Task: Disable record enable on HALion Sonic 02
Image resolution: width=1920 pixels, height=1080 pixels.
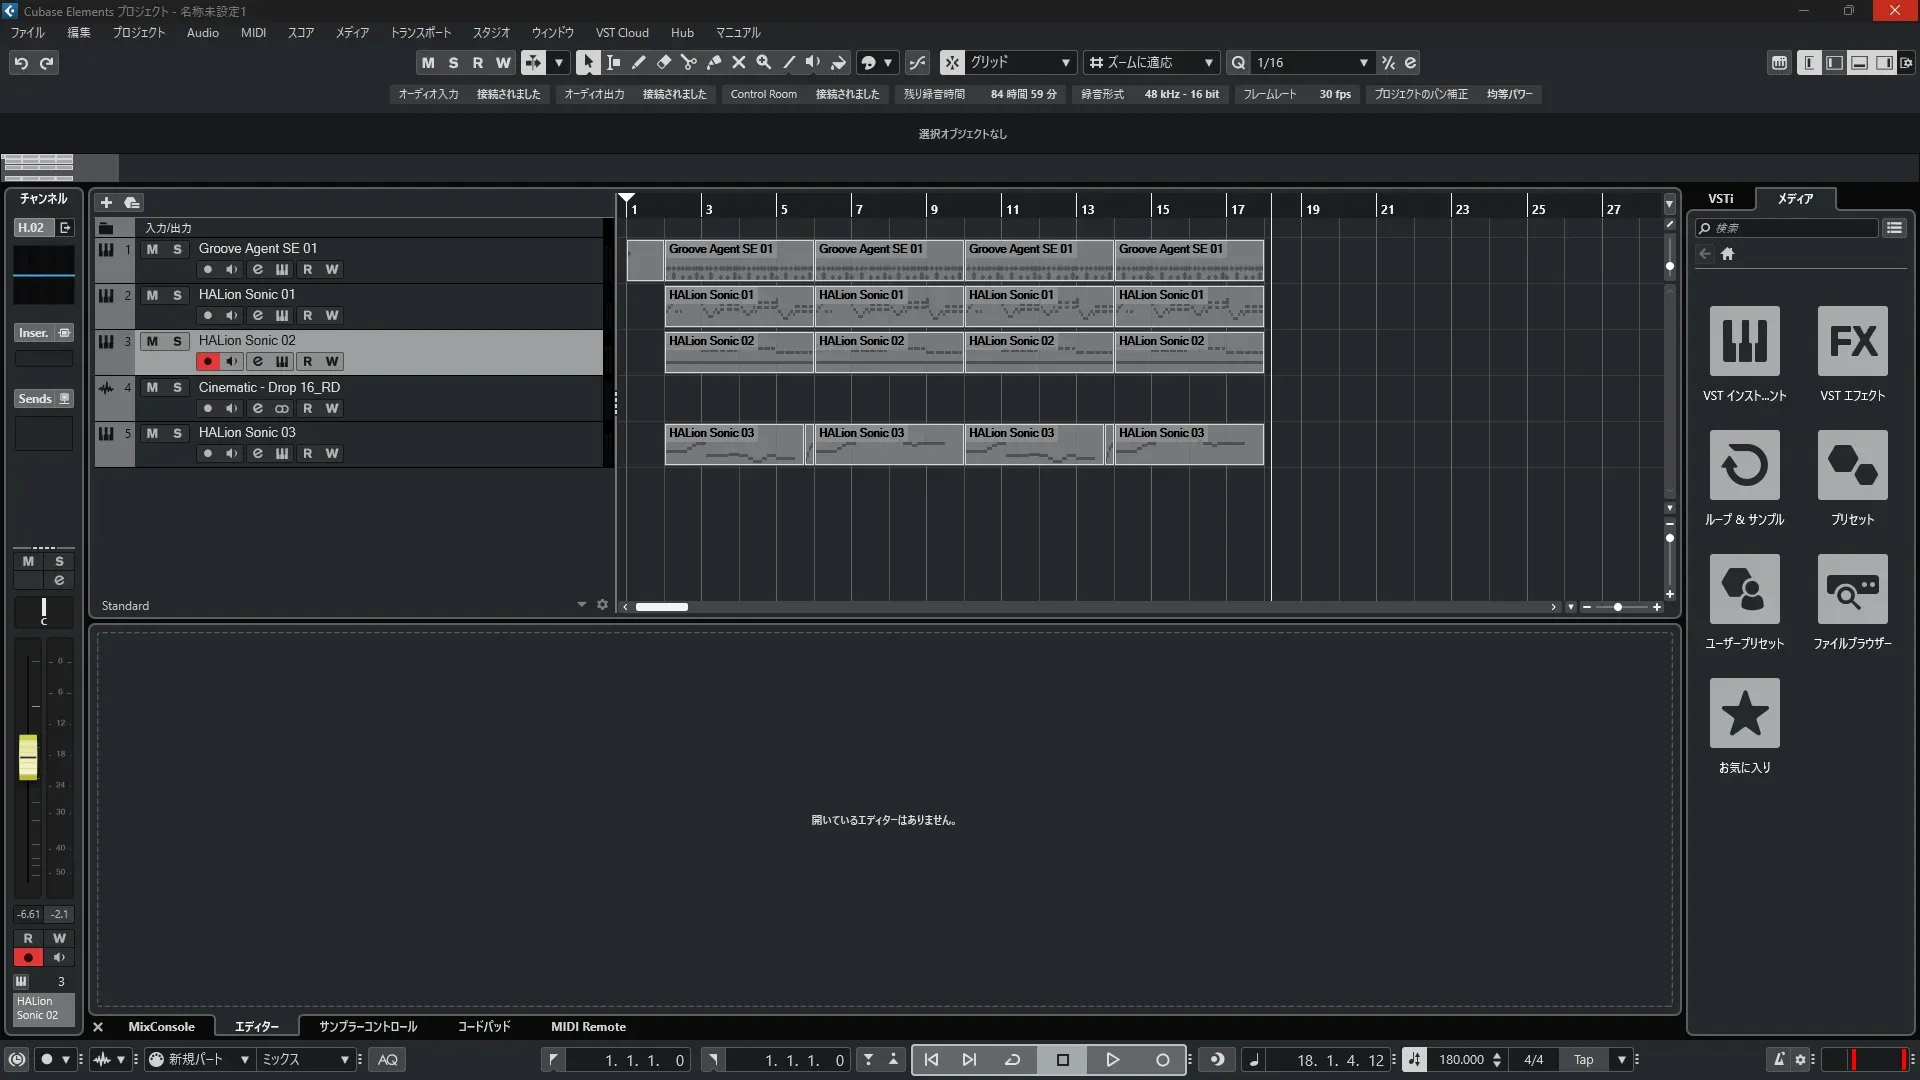Action: (x=207, y=361)
